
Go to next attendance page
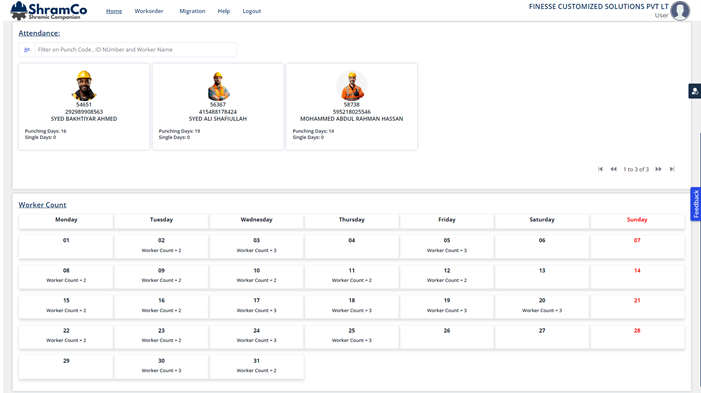(659, 169)
